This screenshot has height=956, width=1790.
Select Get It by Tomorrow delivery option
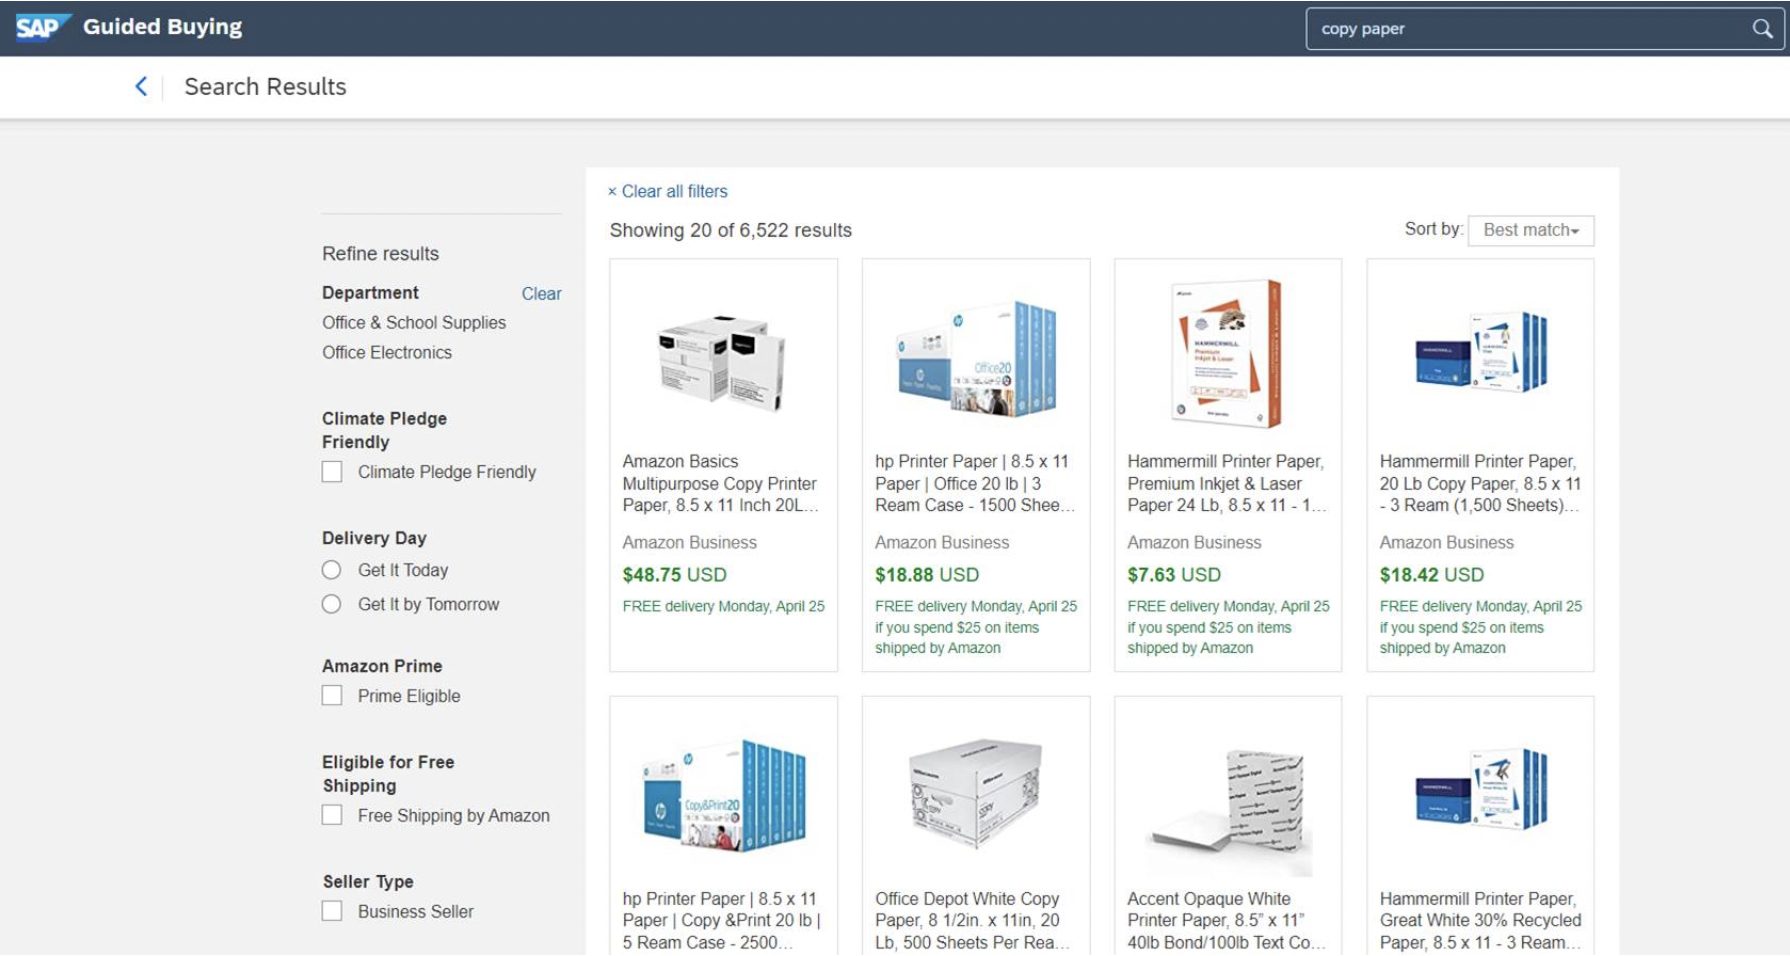point(330,604)
